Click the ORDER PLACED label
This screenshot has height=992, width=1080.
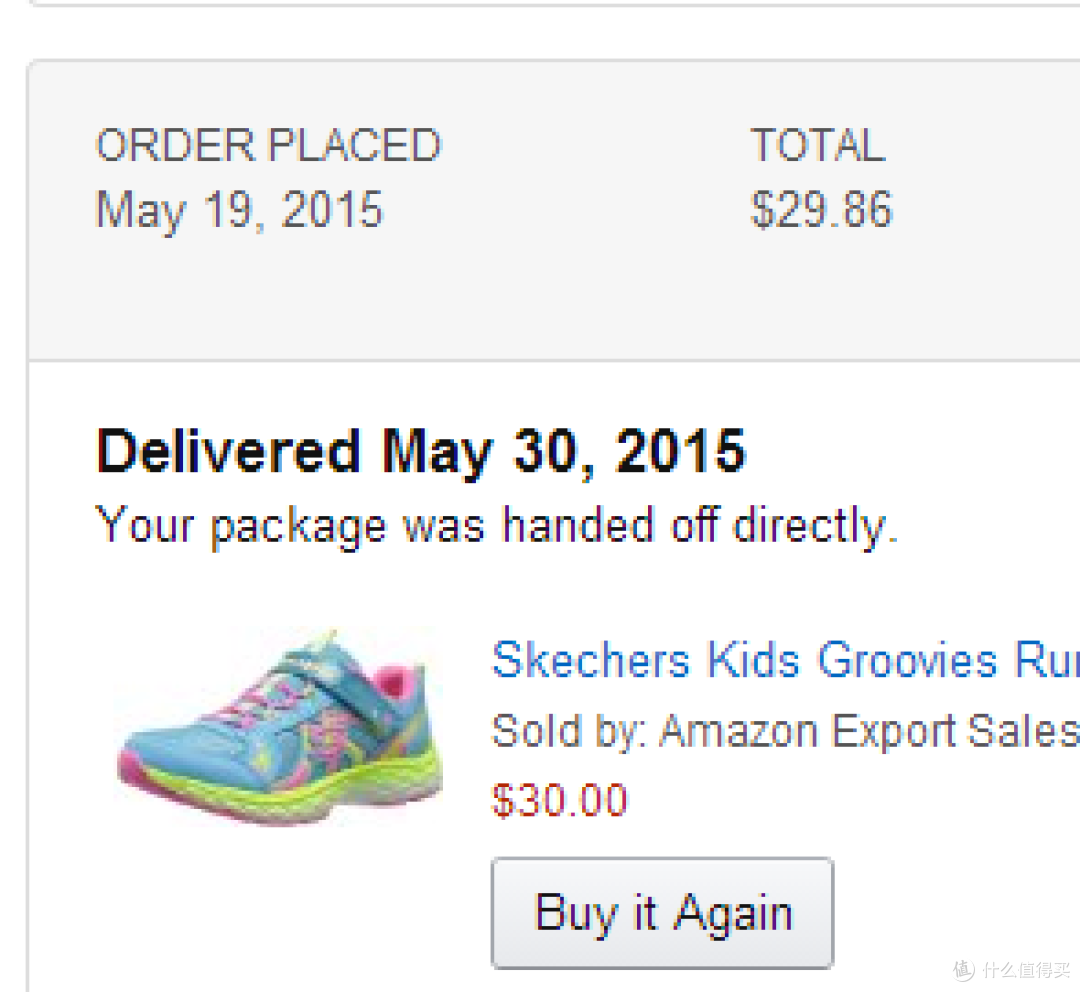268,145
